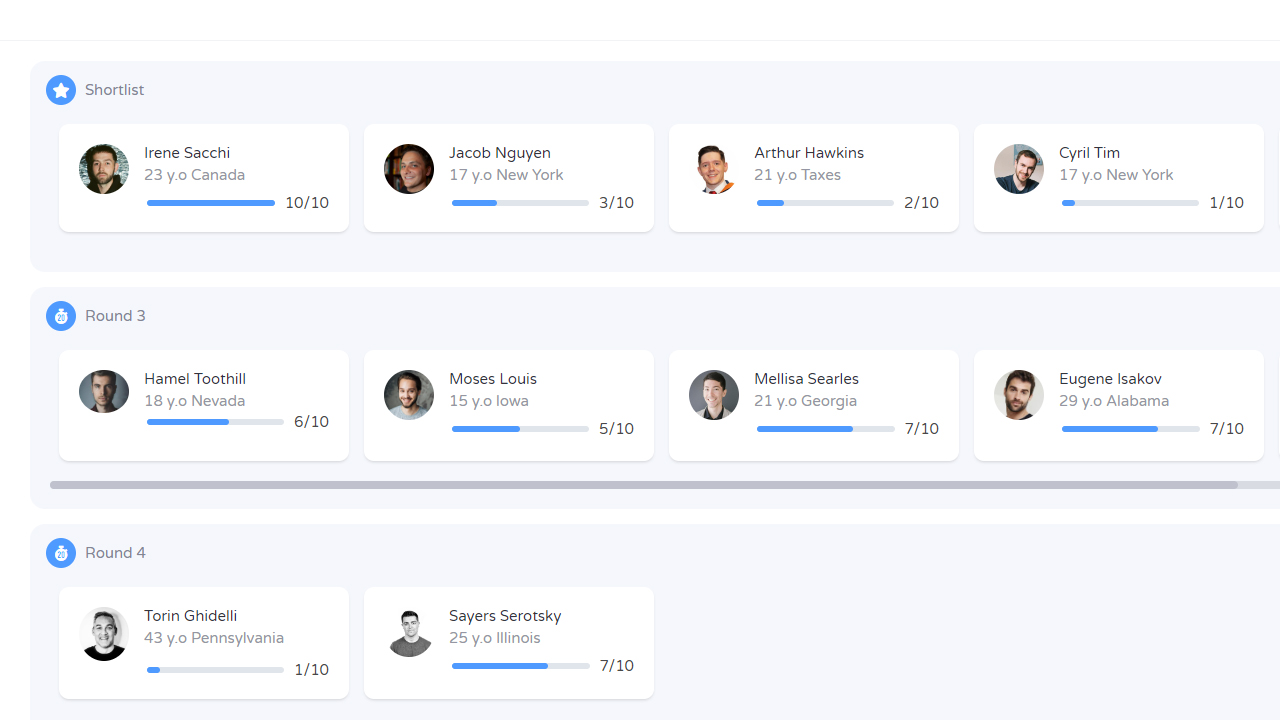
Task: Select Torin Ghidelli's avatar
Action: click(104, 633)
